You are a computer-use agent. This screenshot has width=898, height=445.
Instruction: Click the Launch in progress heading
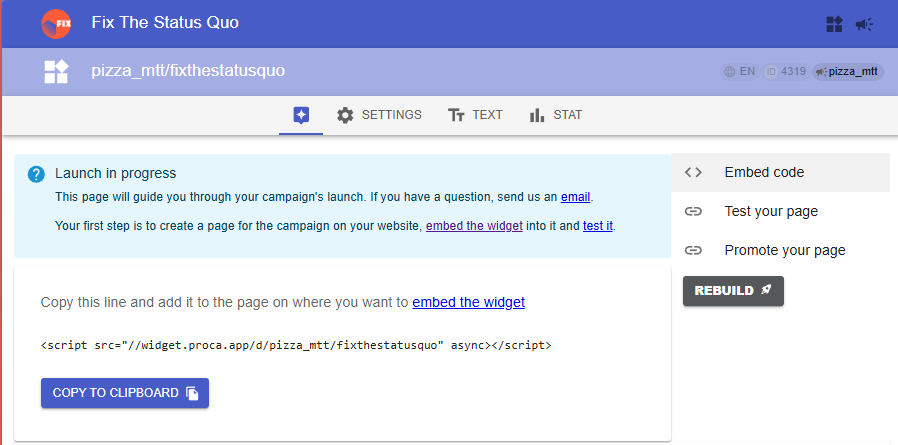pyautogui.click(x=116, y=173)
